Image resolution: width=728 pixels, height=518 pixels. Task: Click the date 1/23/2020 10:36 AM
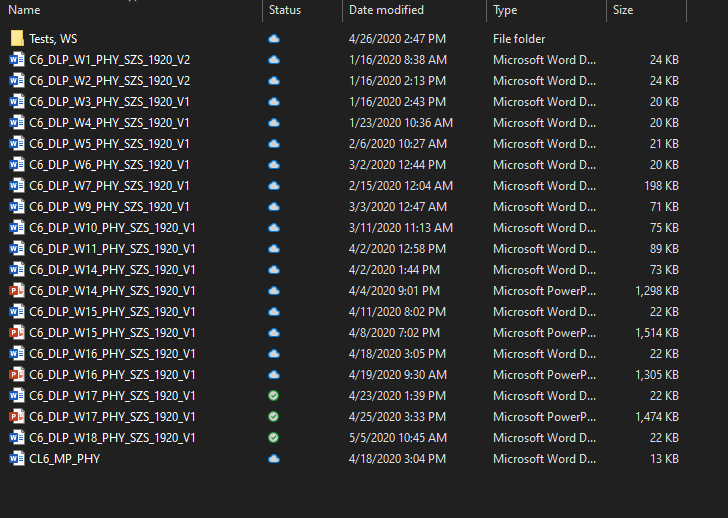pyautogui.click(x=401, y=123)
